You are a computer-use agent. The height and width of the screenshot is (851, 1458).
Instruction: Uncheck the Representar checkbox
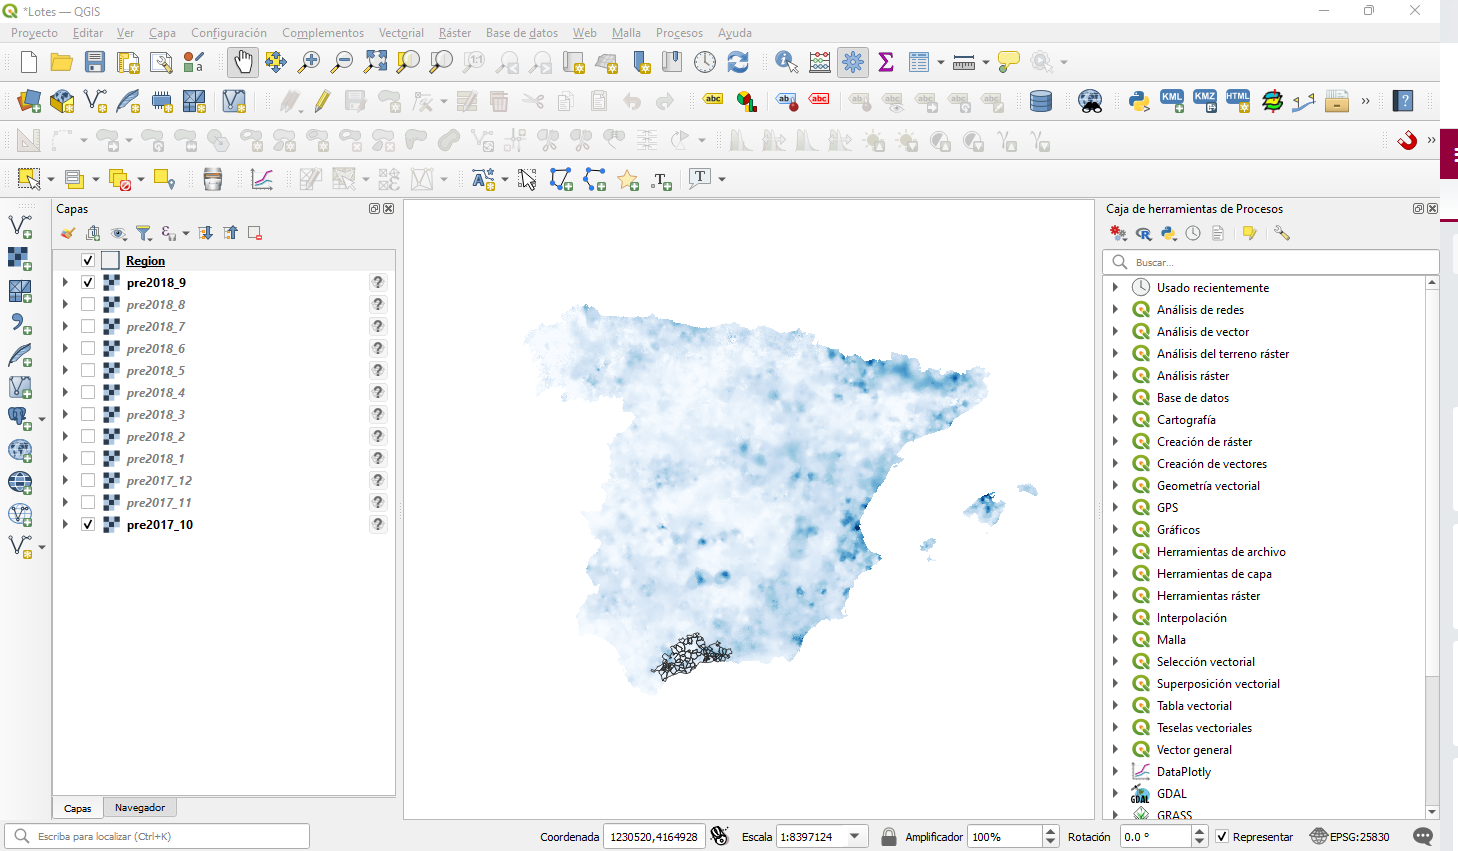tap(1222, 836)
